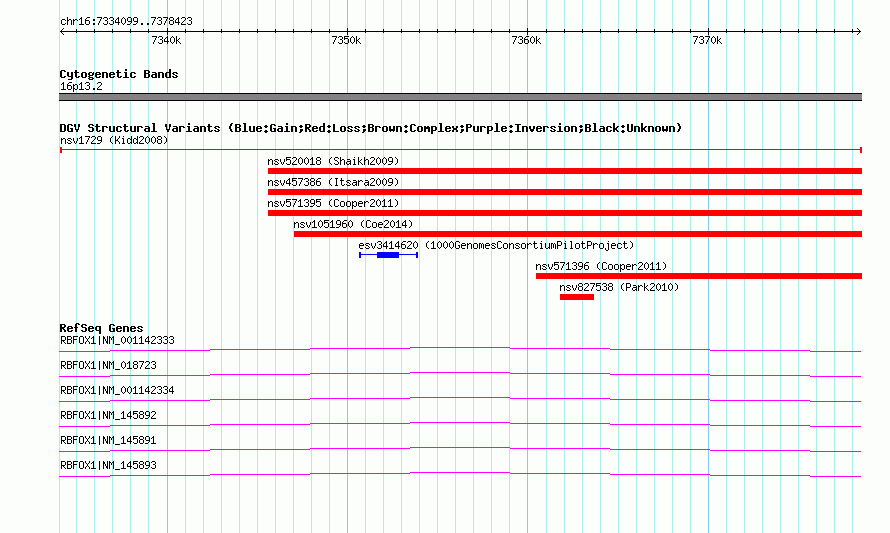Click the RBFOX1|NM_145891 transcript label
The width and height of the screenshot is (890, 533).
tap(108, 440)
